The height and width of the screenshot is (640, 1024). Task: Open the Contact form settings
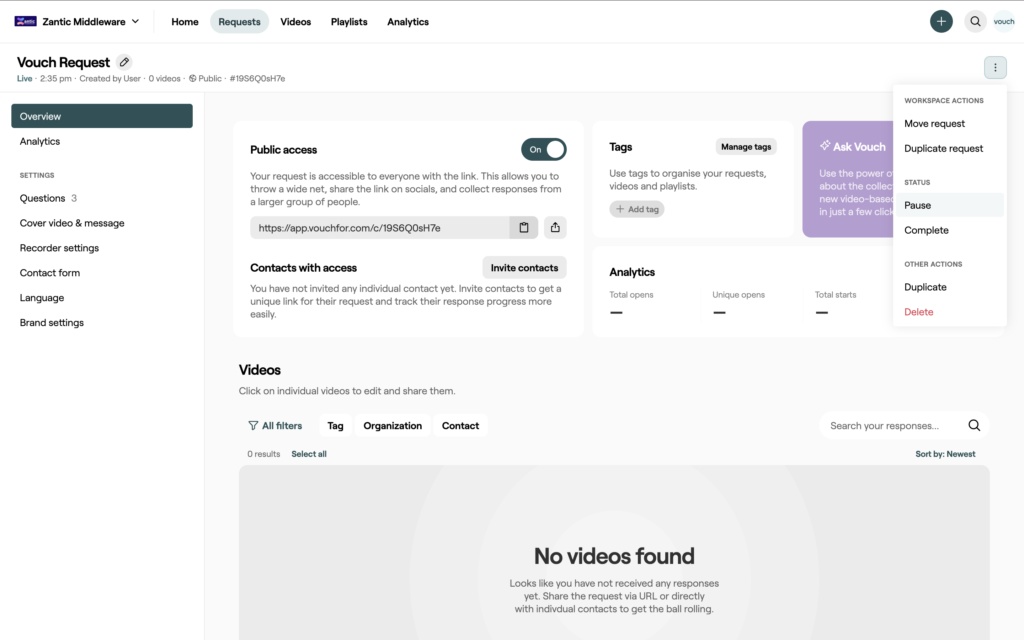tap(50, 272)
